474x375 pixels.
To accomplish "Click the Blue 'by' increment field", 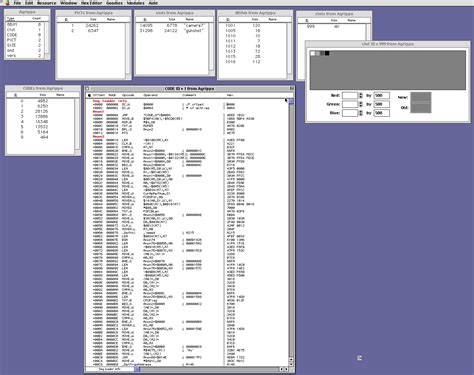I will click(381, 113).
